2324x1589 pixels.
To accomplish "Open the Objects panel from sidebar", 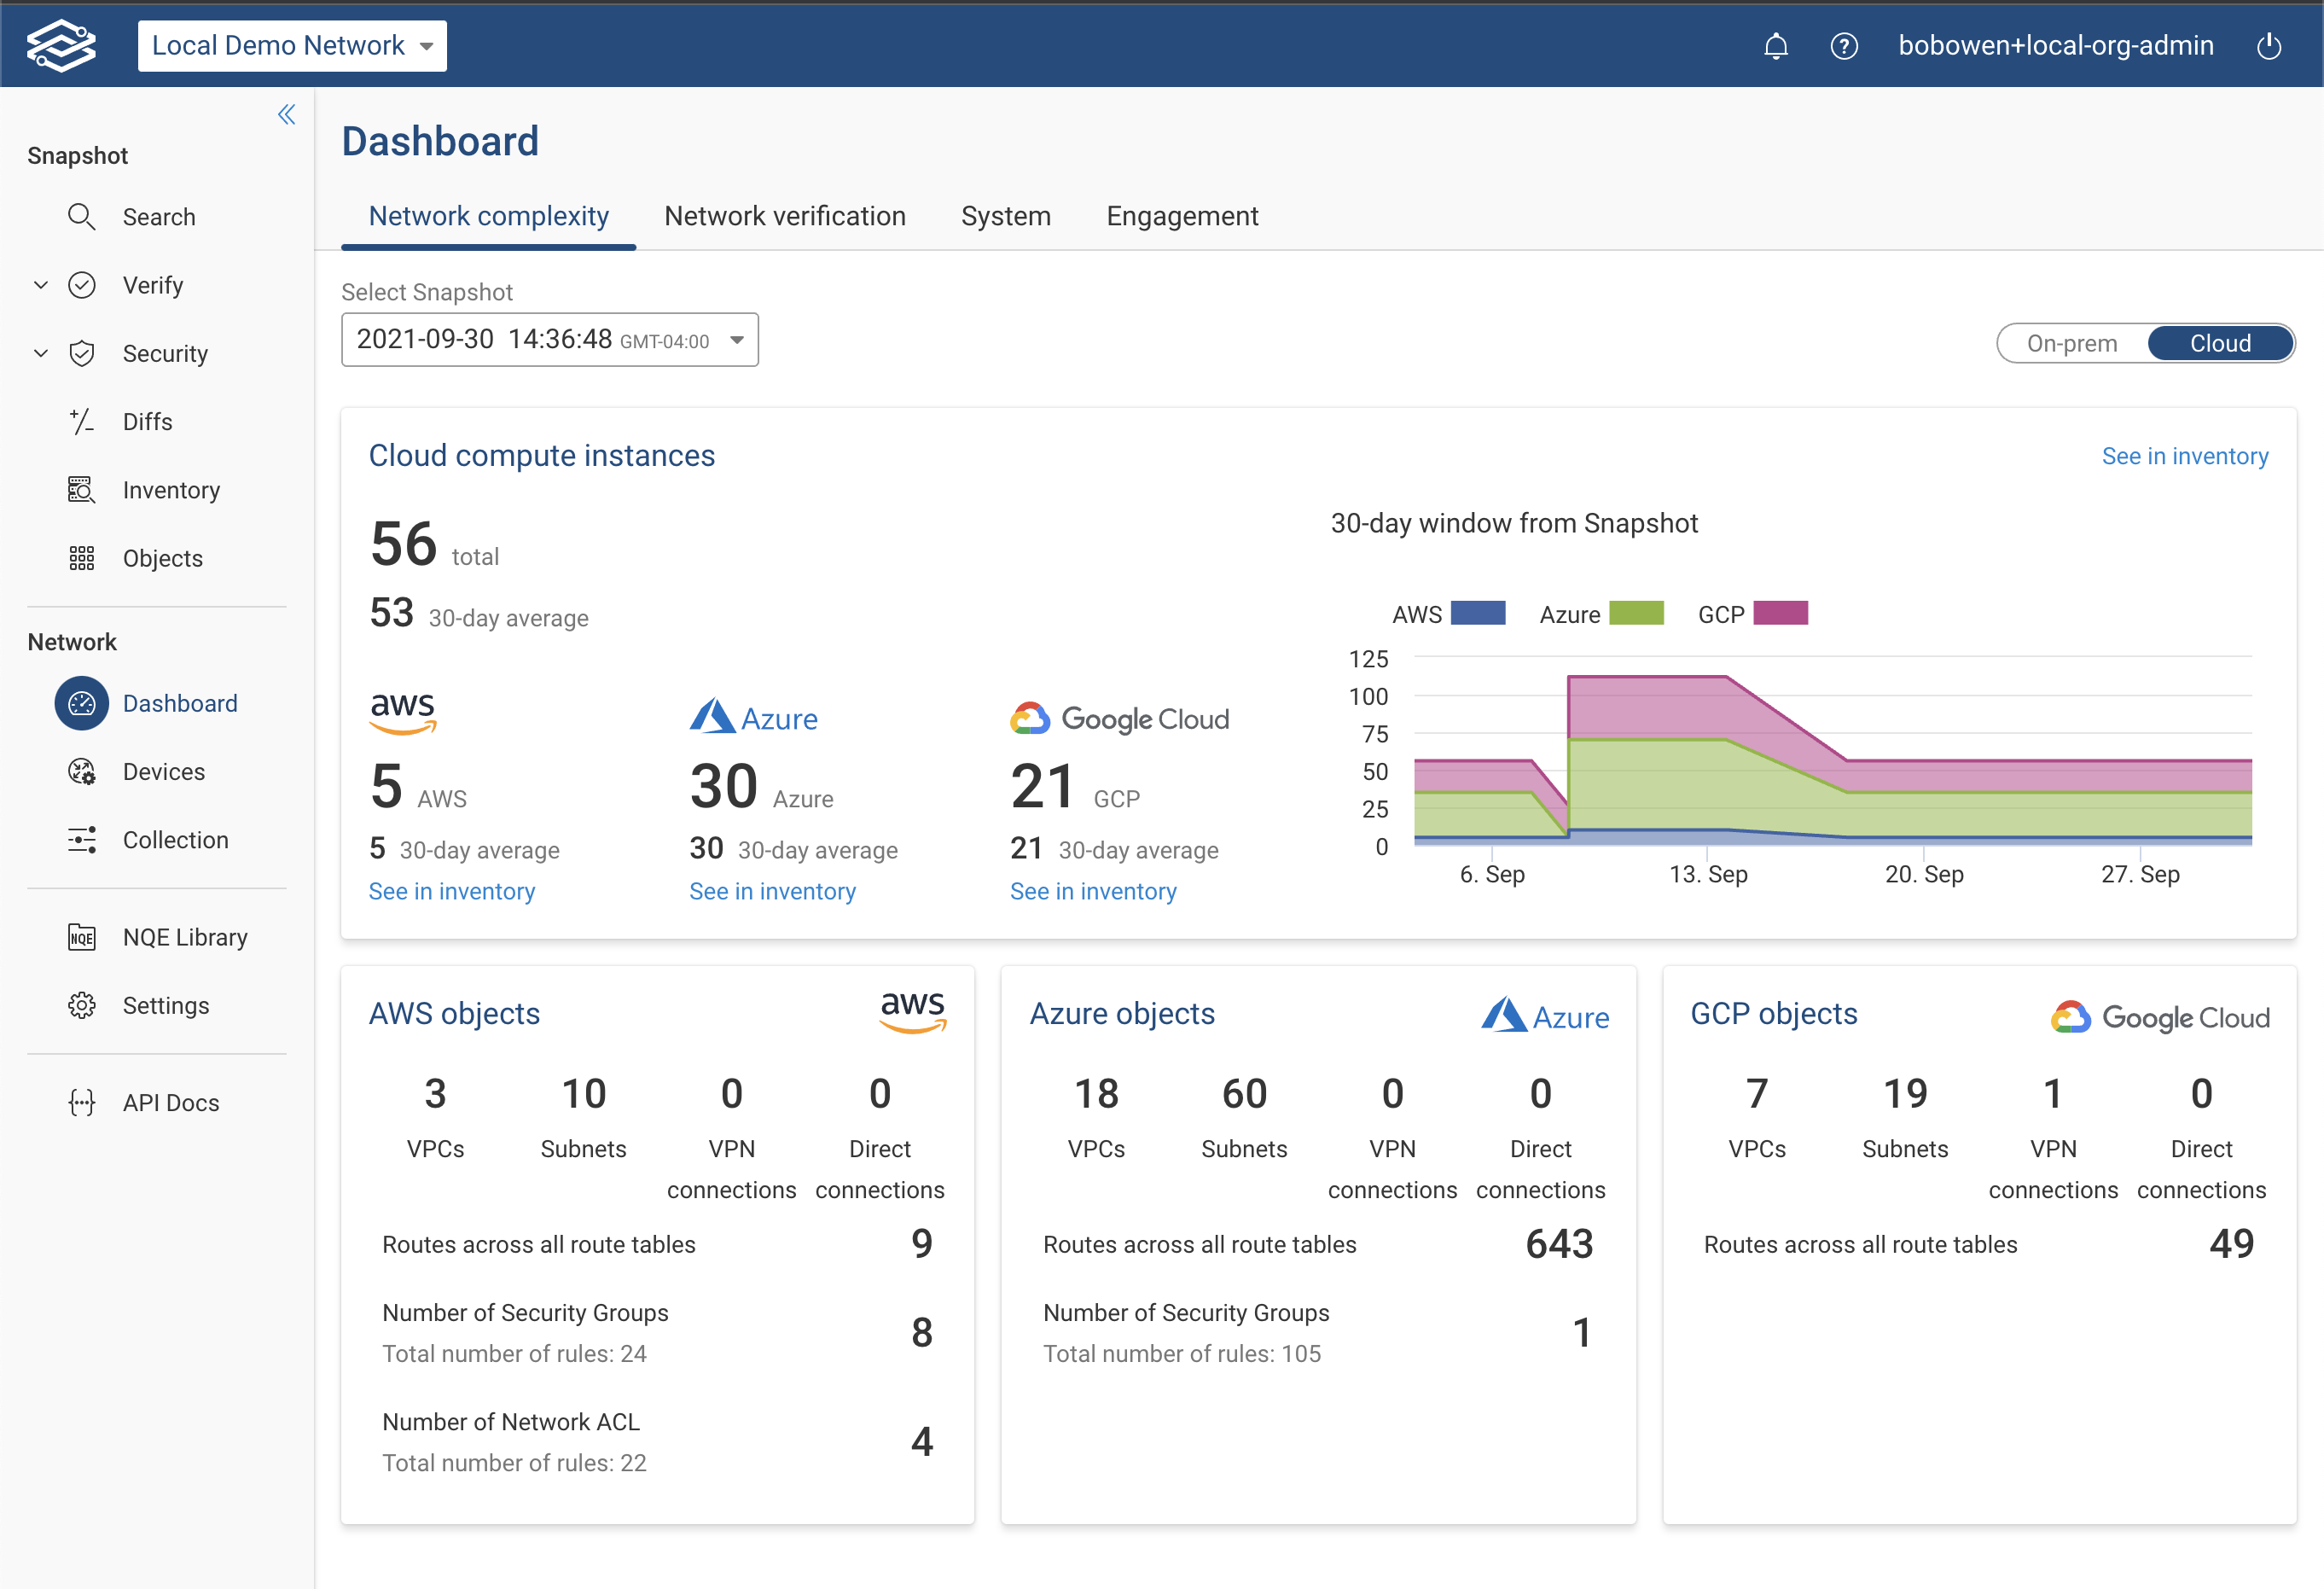I will (x=82, y=558).
